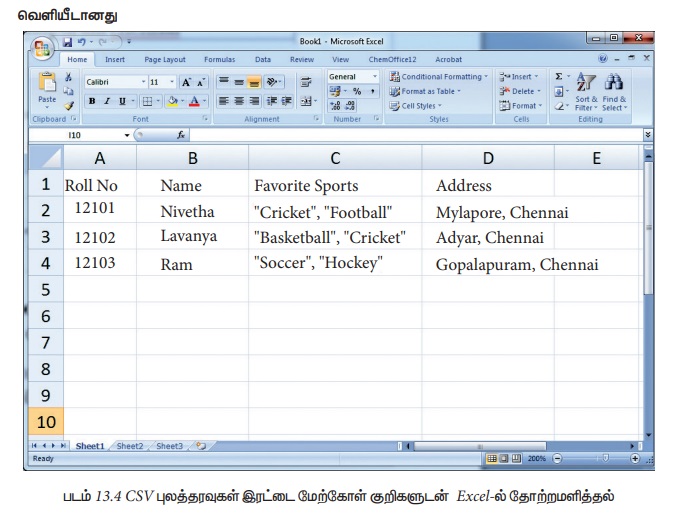The image size is (675, 515).
Task: Click the insert function fx icon
Action: coord(181,134)
